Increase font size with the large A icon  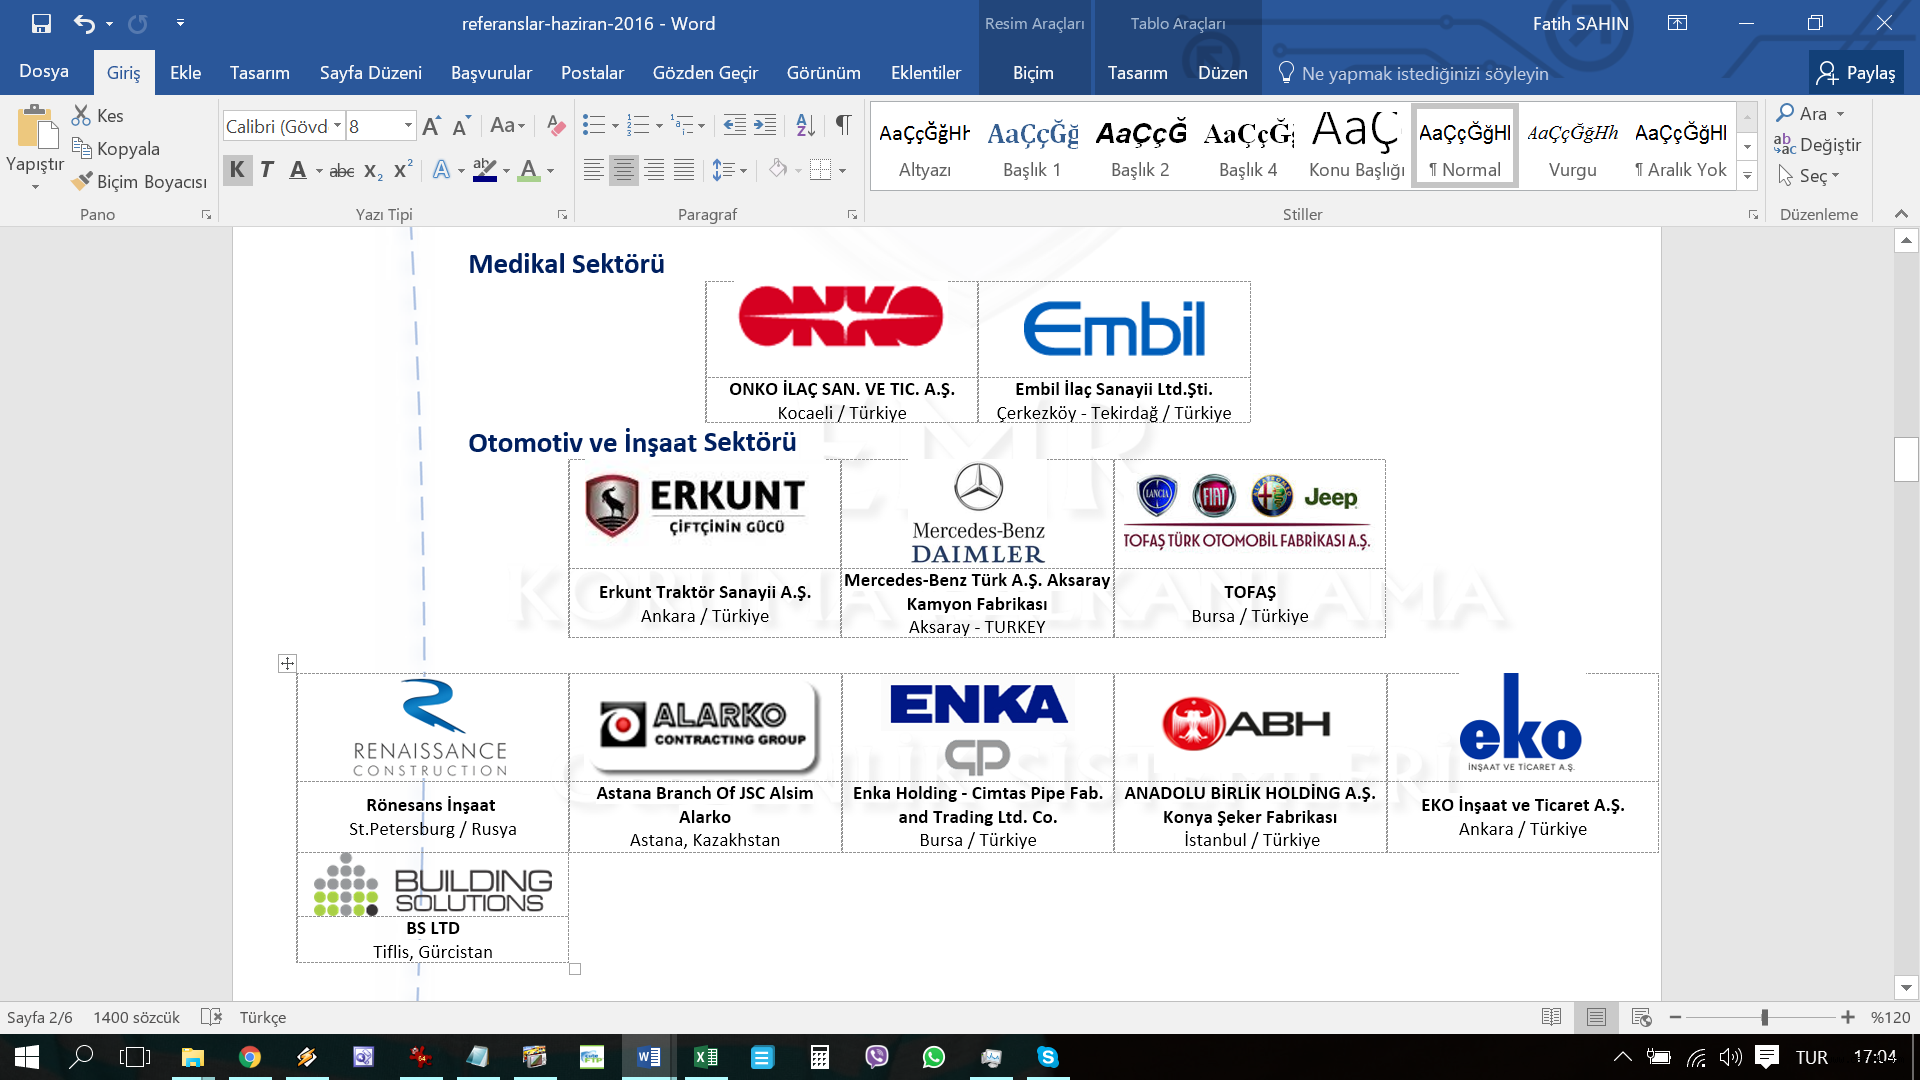tap(431, 126)
